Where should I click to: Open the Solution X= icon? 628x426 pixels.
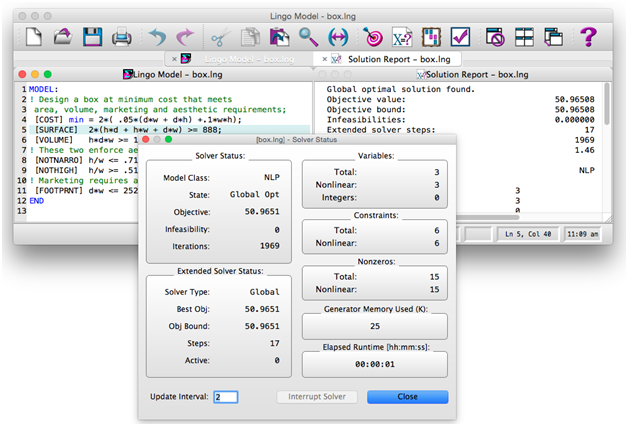[x=402, y=38]
